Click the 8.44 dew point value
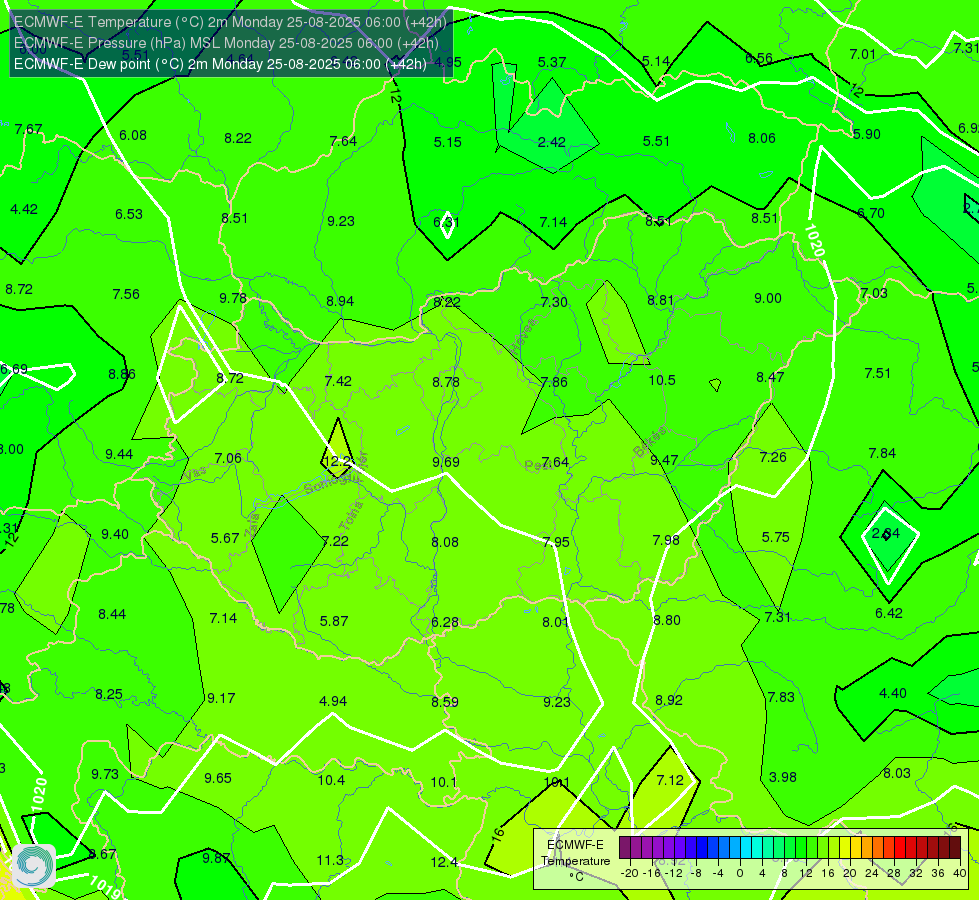The image size is (979, 900). pos(112,614)
